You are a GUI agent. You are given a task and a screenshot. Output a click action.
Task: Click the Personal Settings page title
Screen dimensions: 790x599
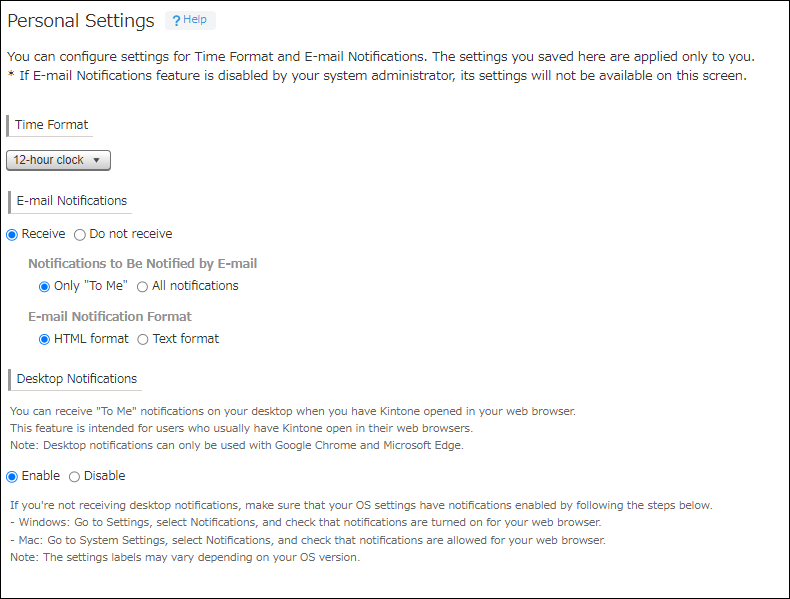point(81,21)
